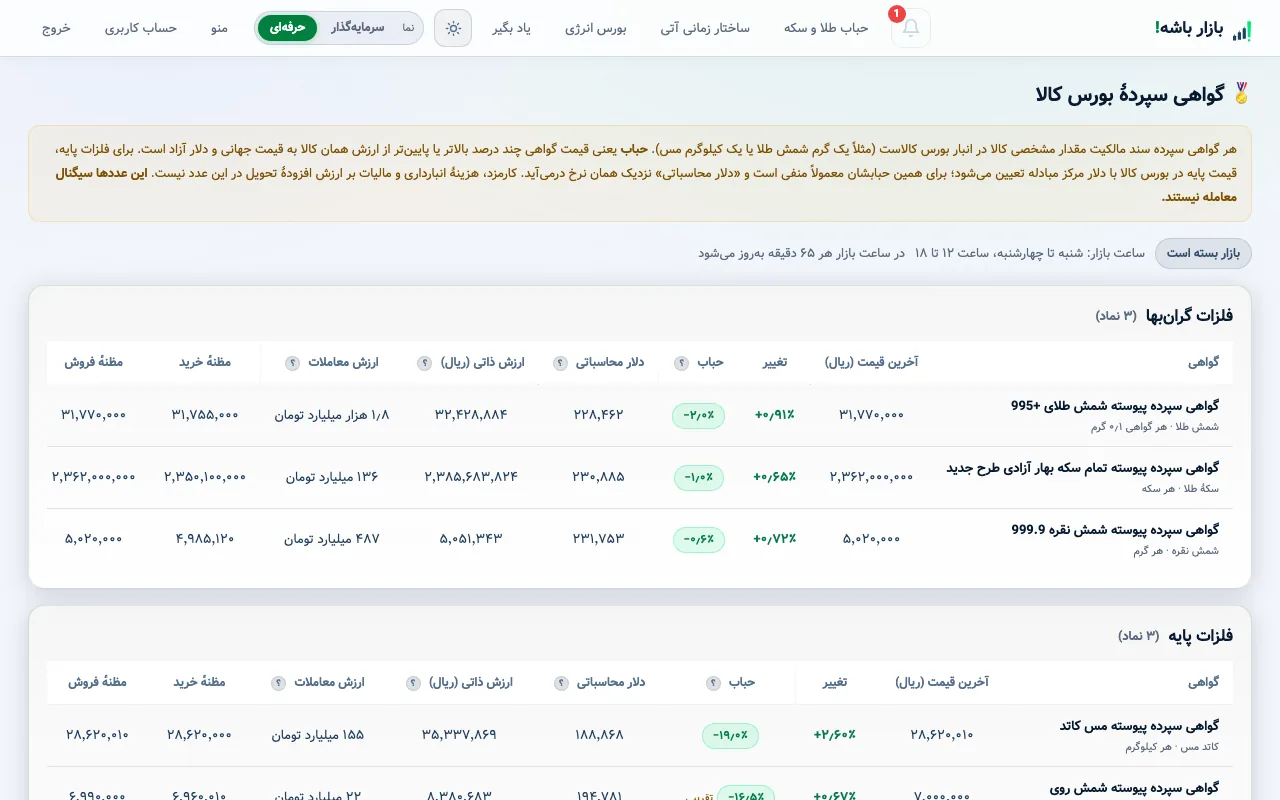Screen dimensions: 1280x800
Task: Click intrinsic value ۳۲,۴۲۸,۸۸۴
Action: pos(471,415)
